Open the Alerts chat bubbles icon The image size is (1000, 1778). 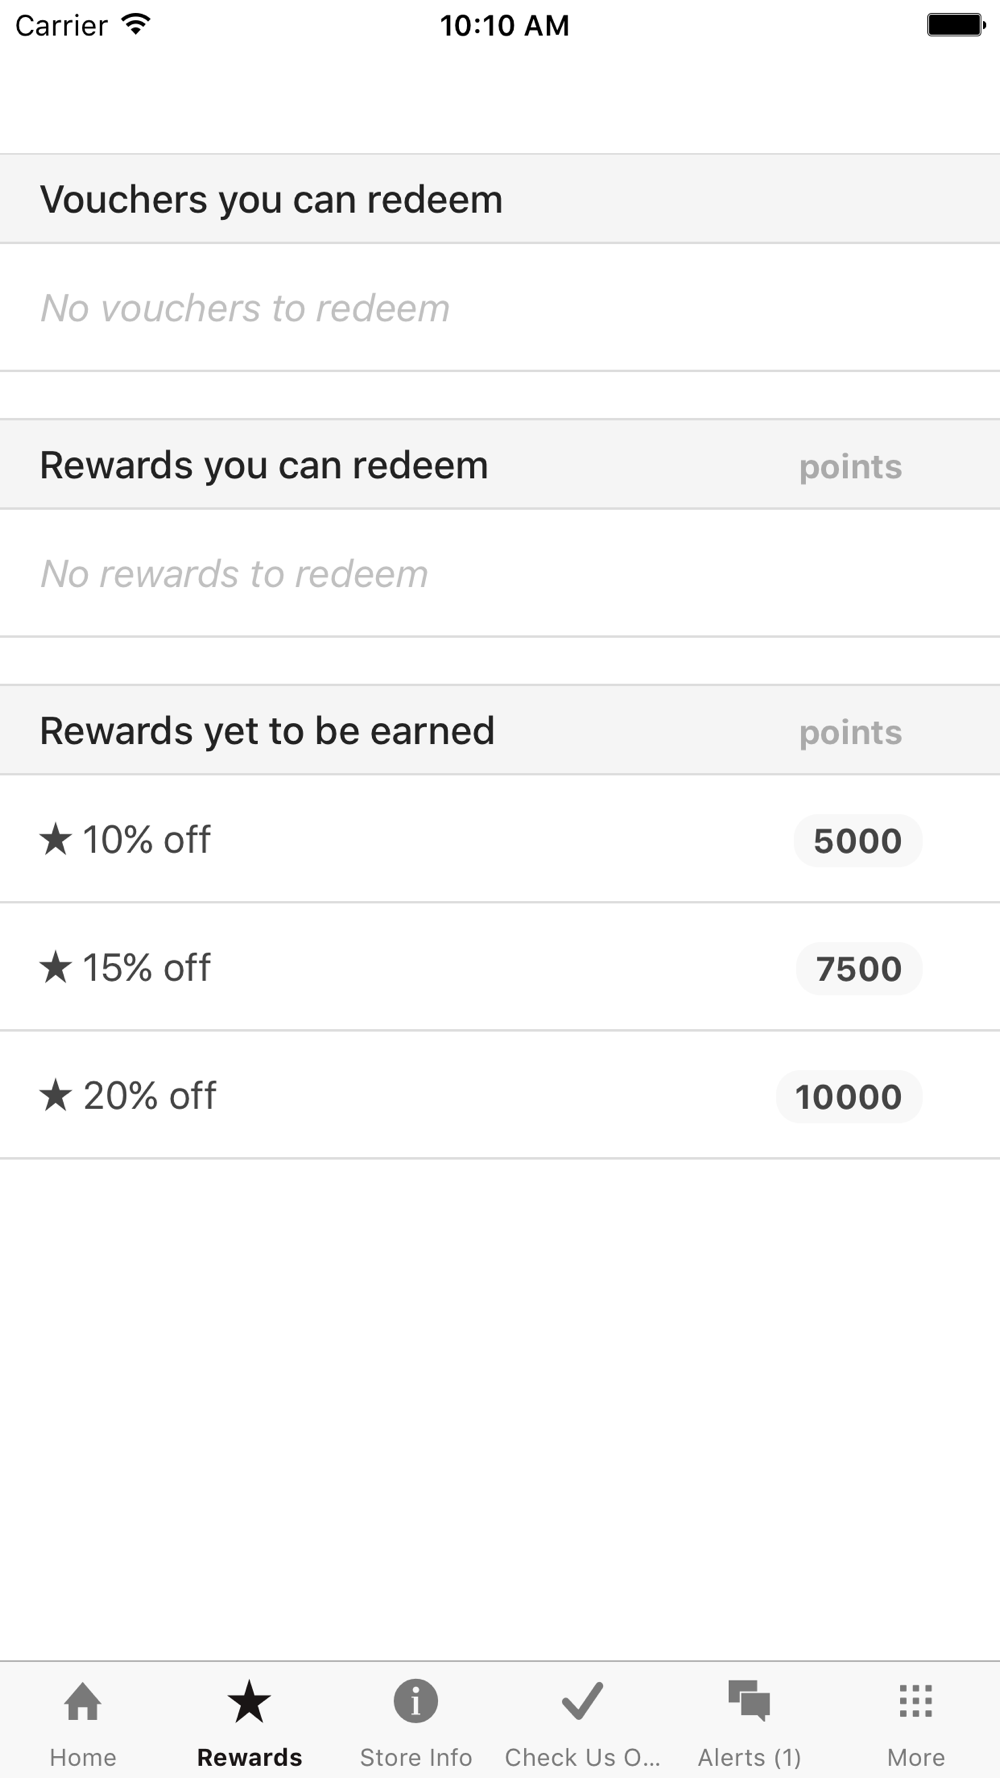pyautogui.click(x=749, y=1701)
